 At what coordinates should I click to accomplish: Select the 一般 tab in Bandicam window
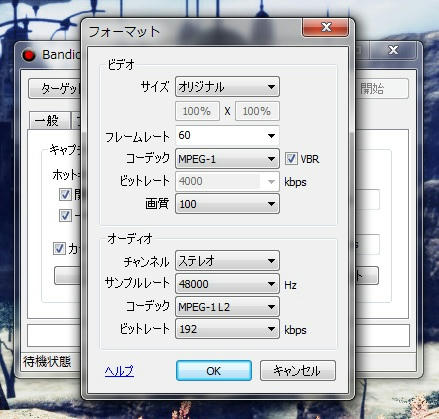pos(49,121)
